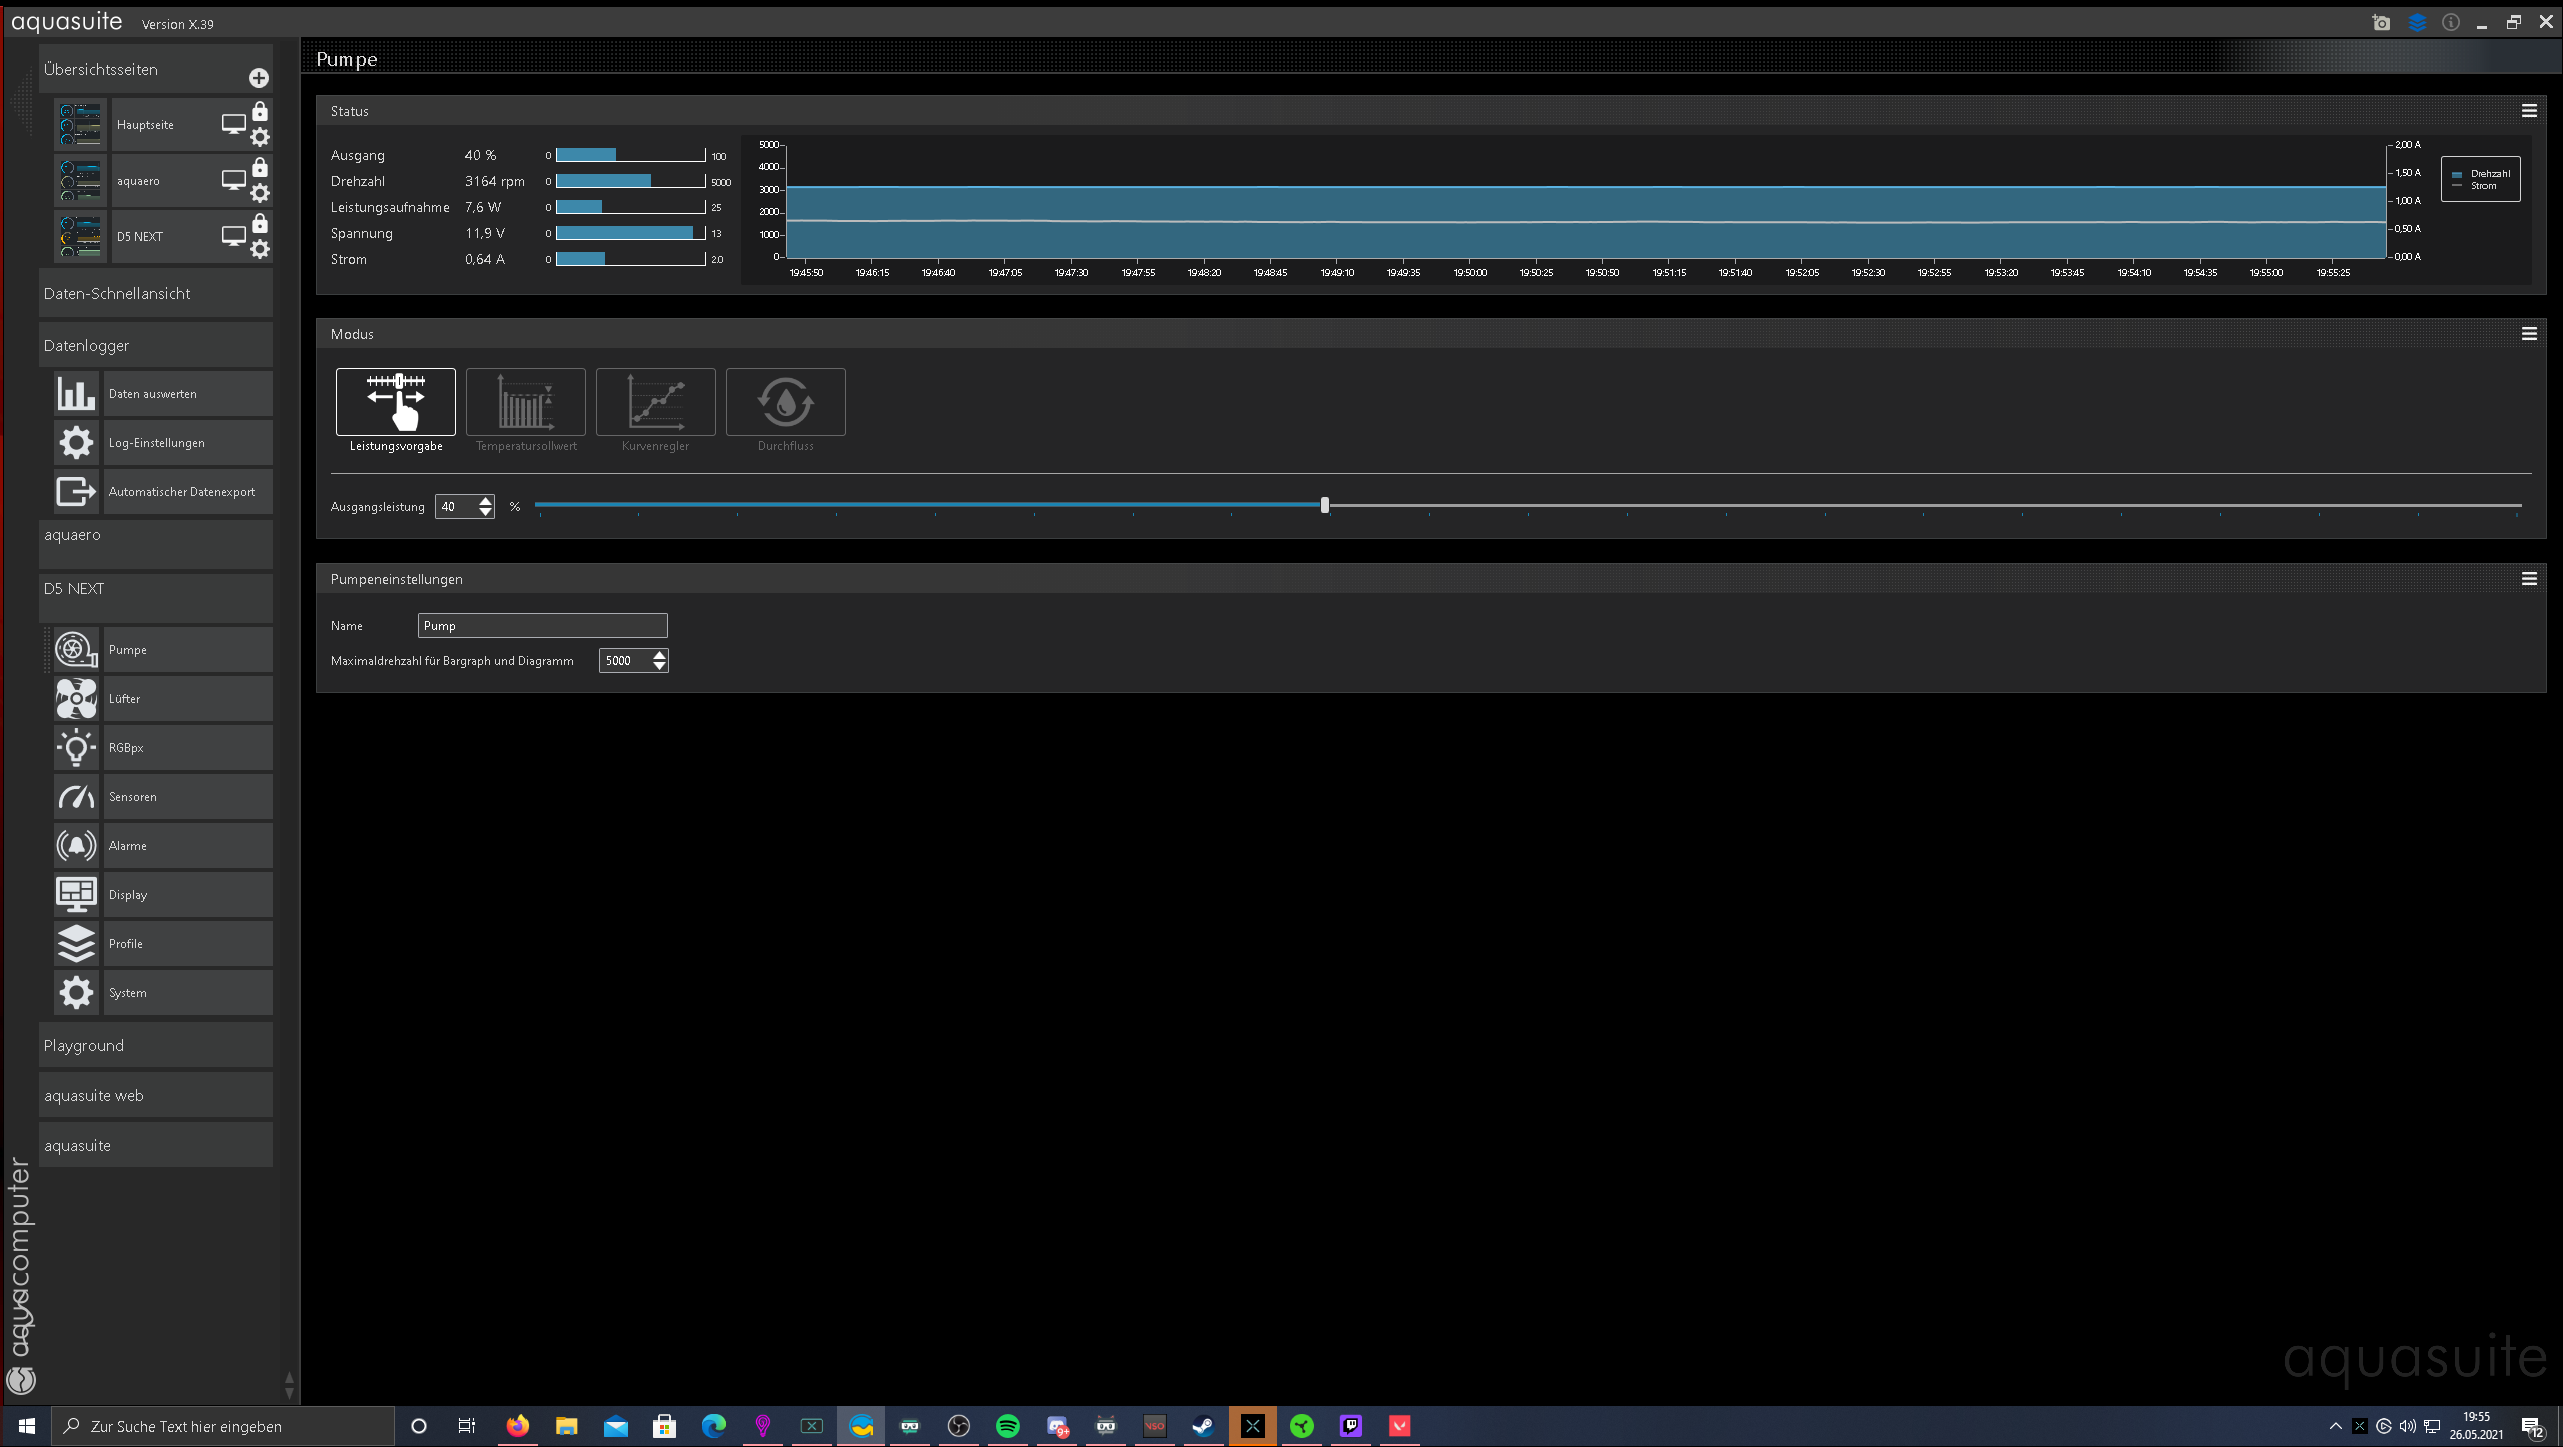Open Status panel hamburger menu

tap(2528, 111)
